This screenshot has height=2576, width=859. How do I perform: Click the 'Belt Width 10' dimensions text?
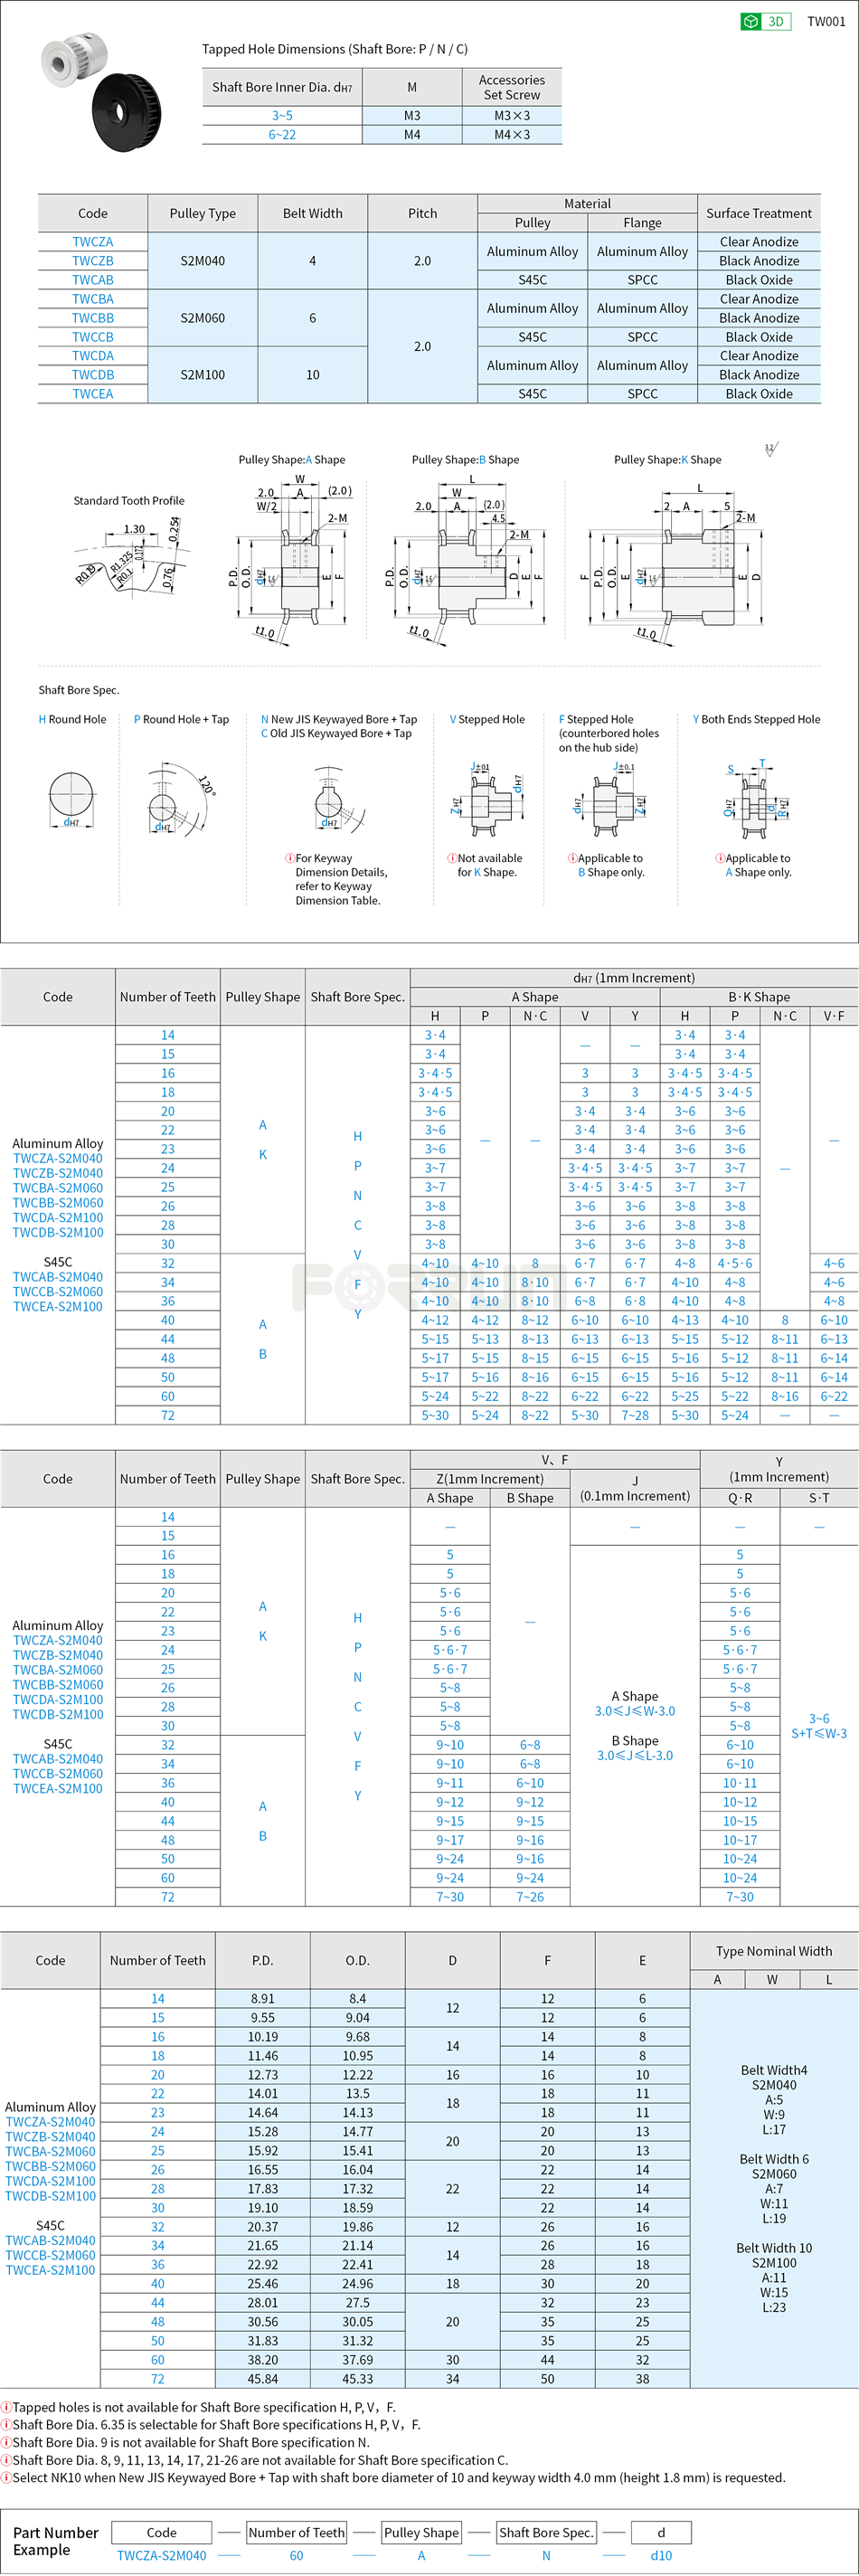tap(774, 2277)
